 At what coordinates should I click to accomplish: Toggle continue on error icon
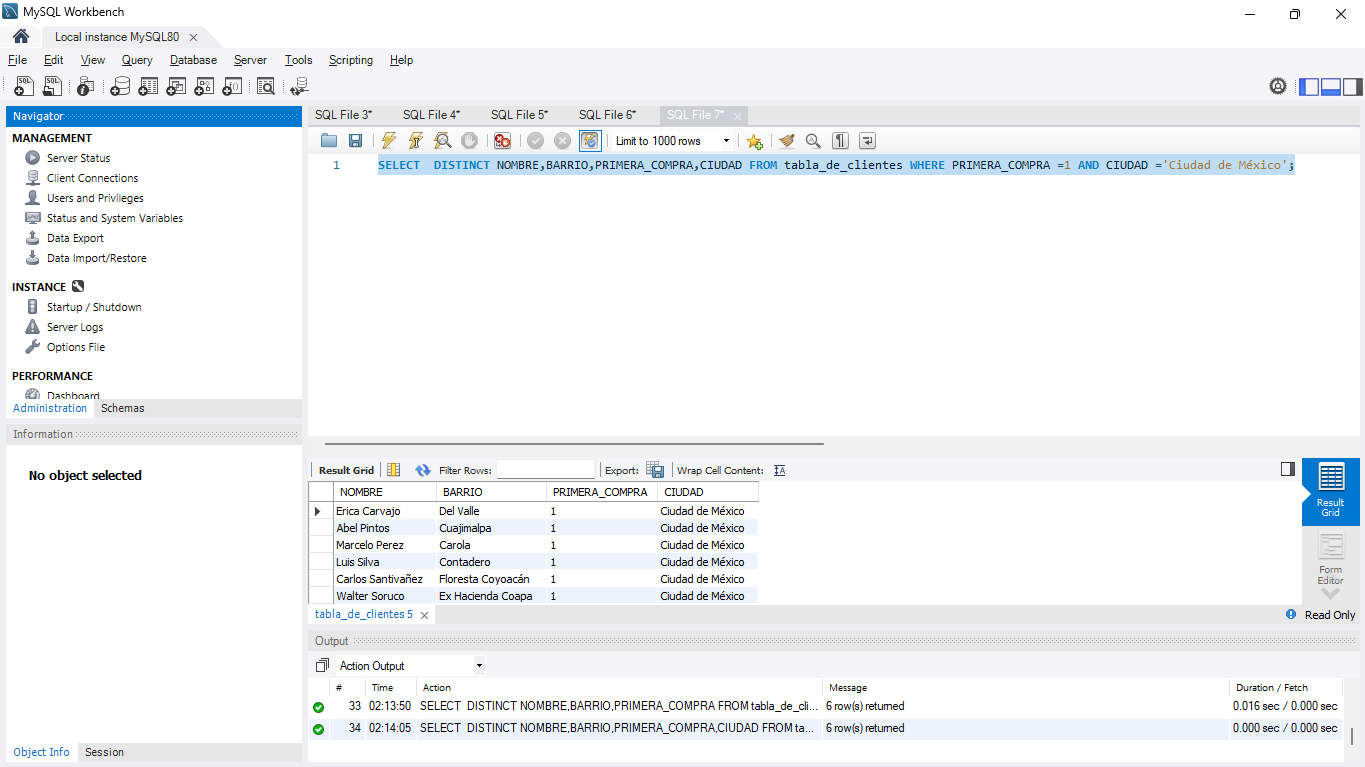tap(502, 141)
